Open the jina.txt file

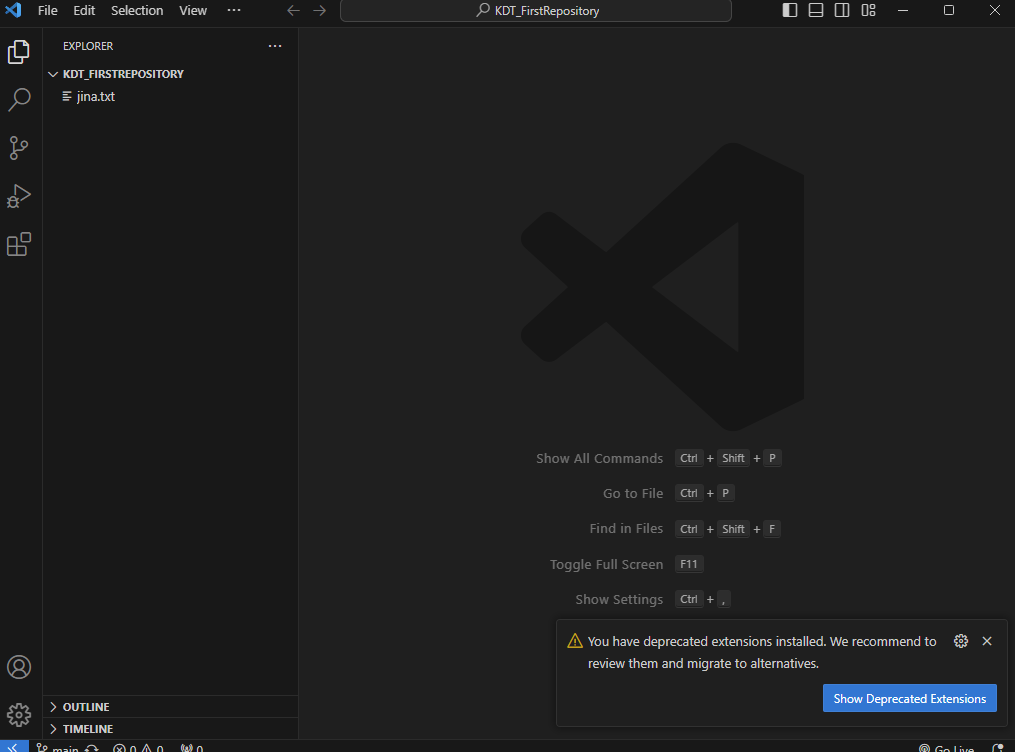coord(170,96)
